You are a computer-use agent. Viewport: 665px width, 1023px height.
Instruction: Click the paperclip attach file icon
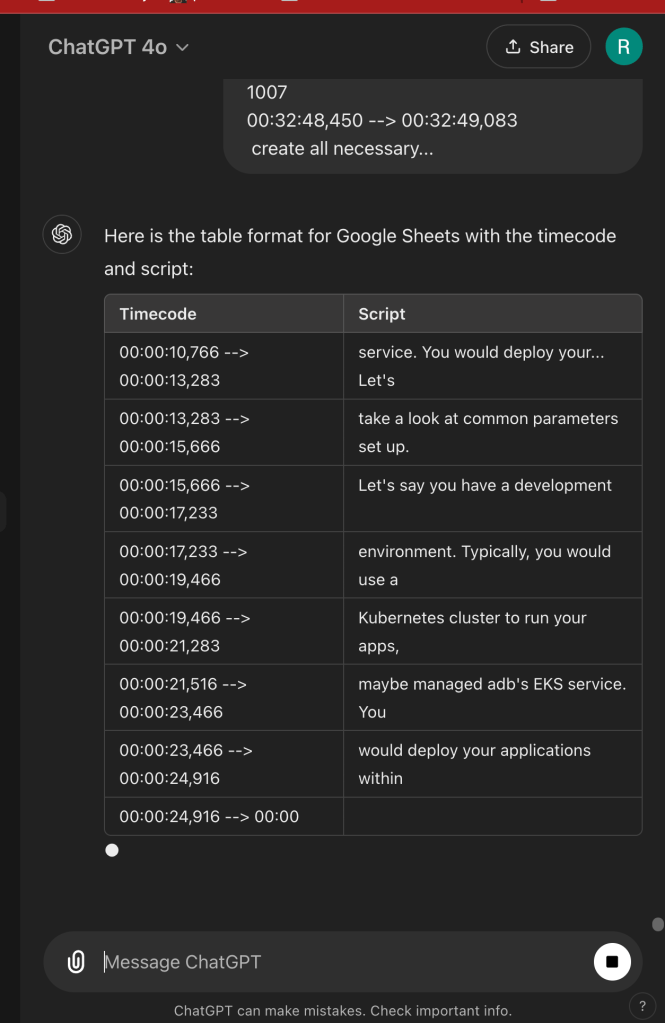(x=76, y=962)
